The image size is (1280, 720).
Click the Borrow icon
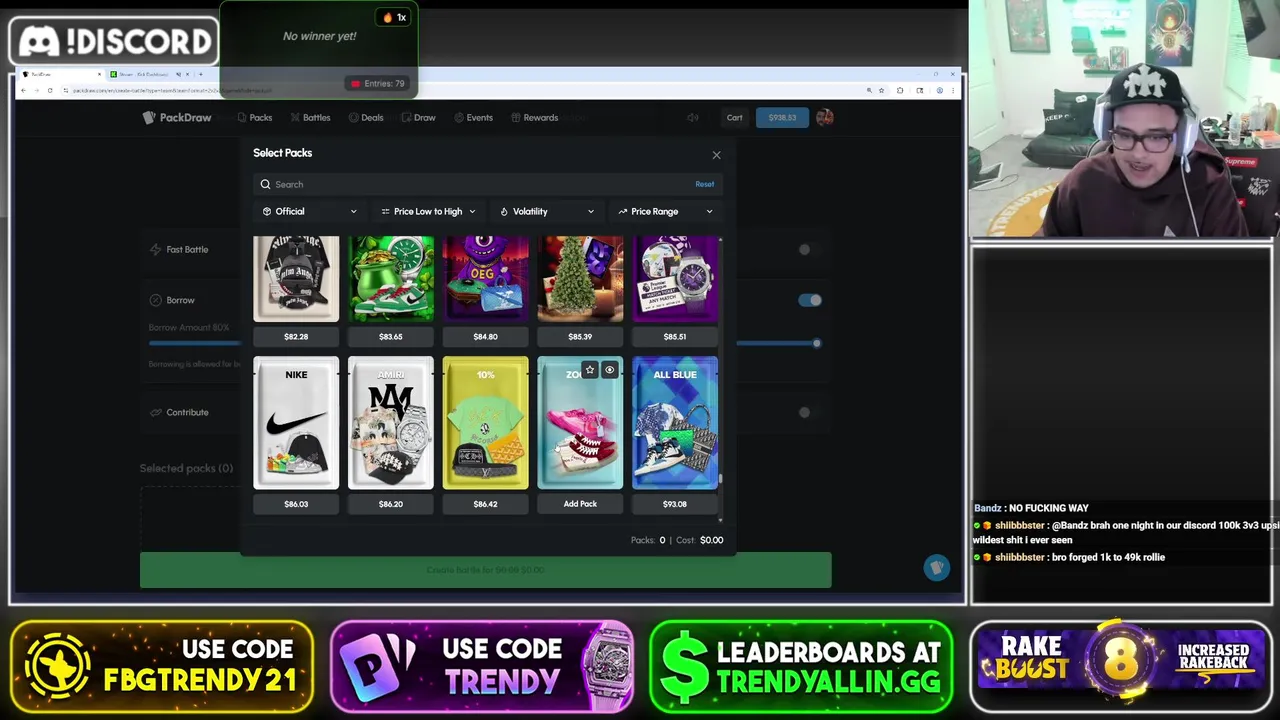click(155, 300)
